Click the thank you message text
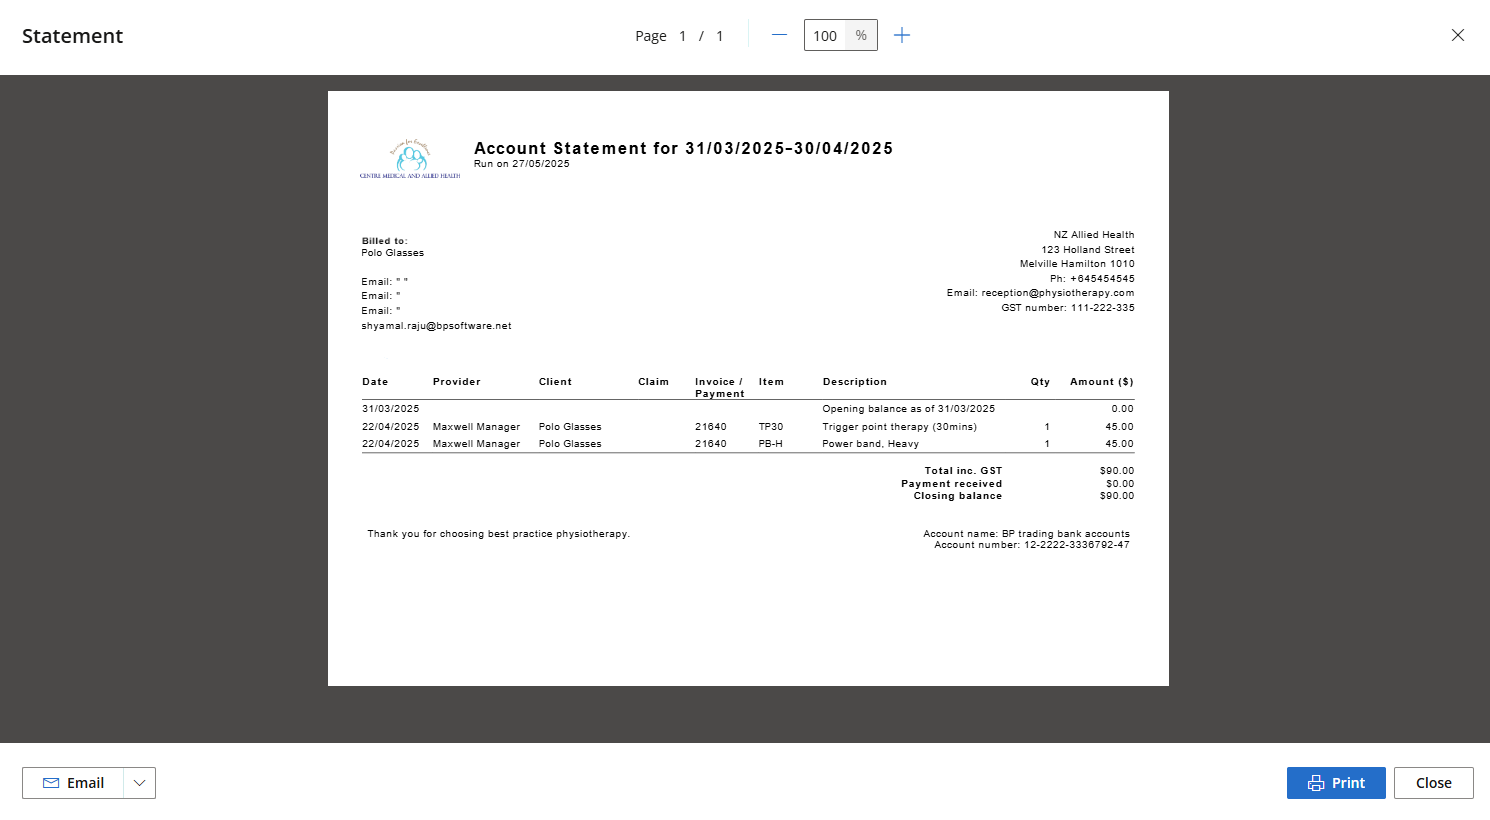Image resolution: width=1490 pixels, height=820 pixels. (498, 534)
